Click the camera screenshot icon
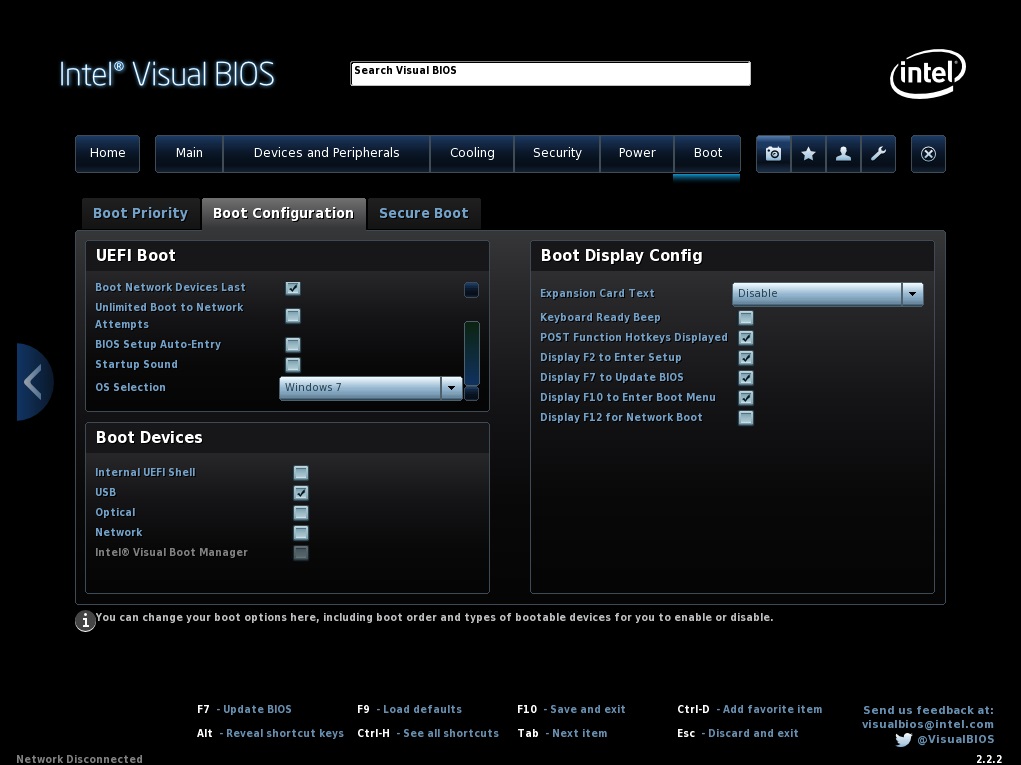This screenshot has width=1021, height=765. (774, 154)
